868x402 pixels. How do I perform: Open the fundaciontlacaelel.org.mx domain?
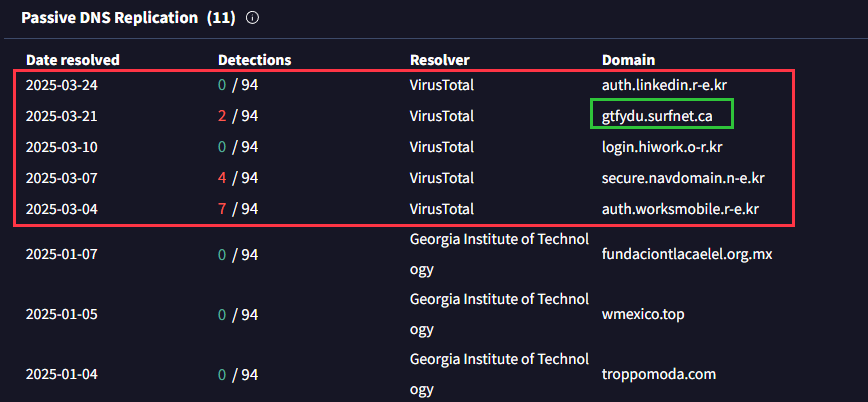click(x=687, y=255)
